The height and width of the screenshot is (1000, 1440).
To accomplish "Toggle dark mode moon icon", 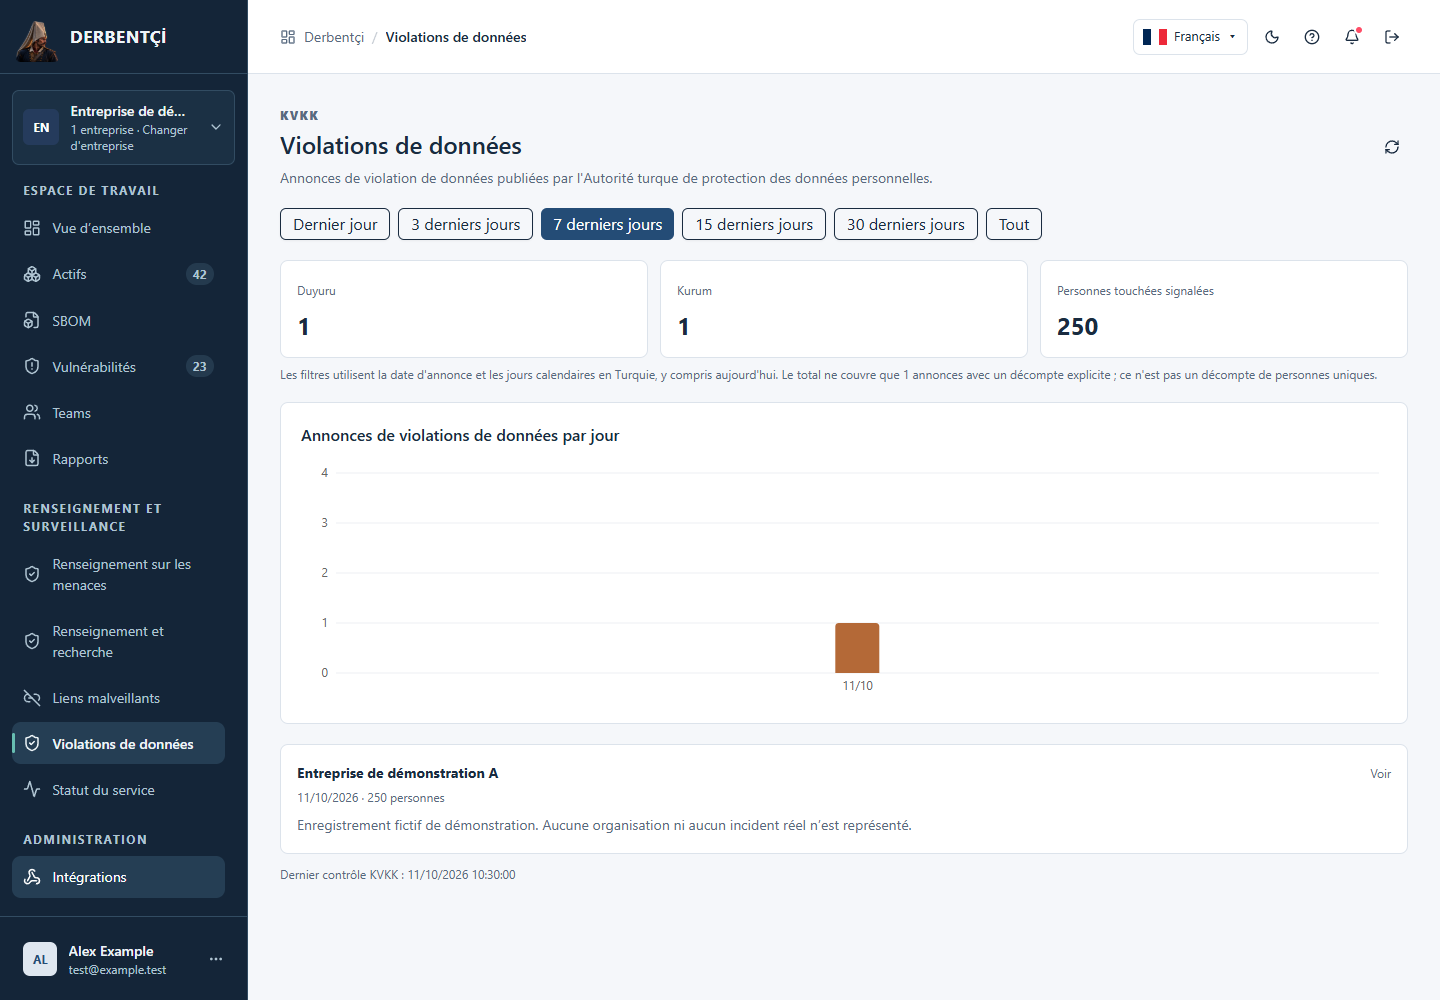I will (x=1272, y=37).
